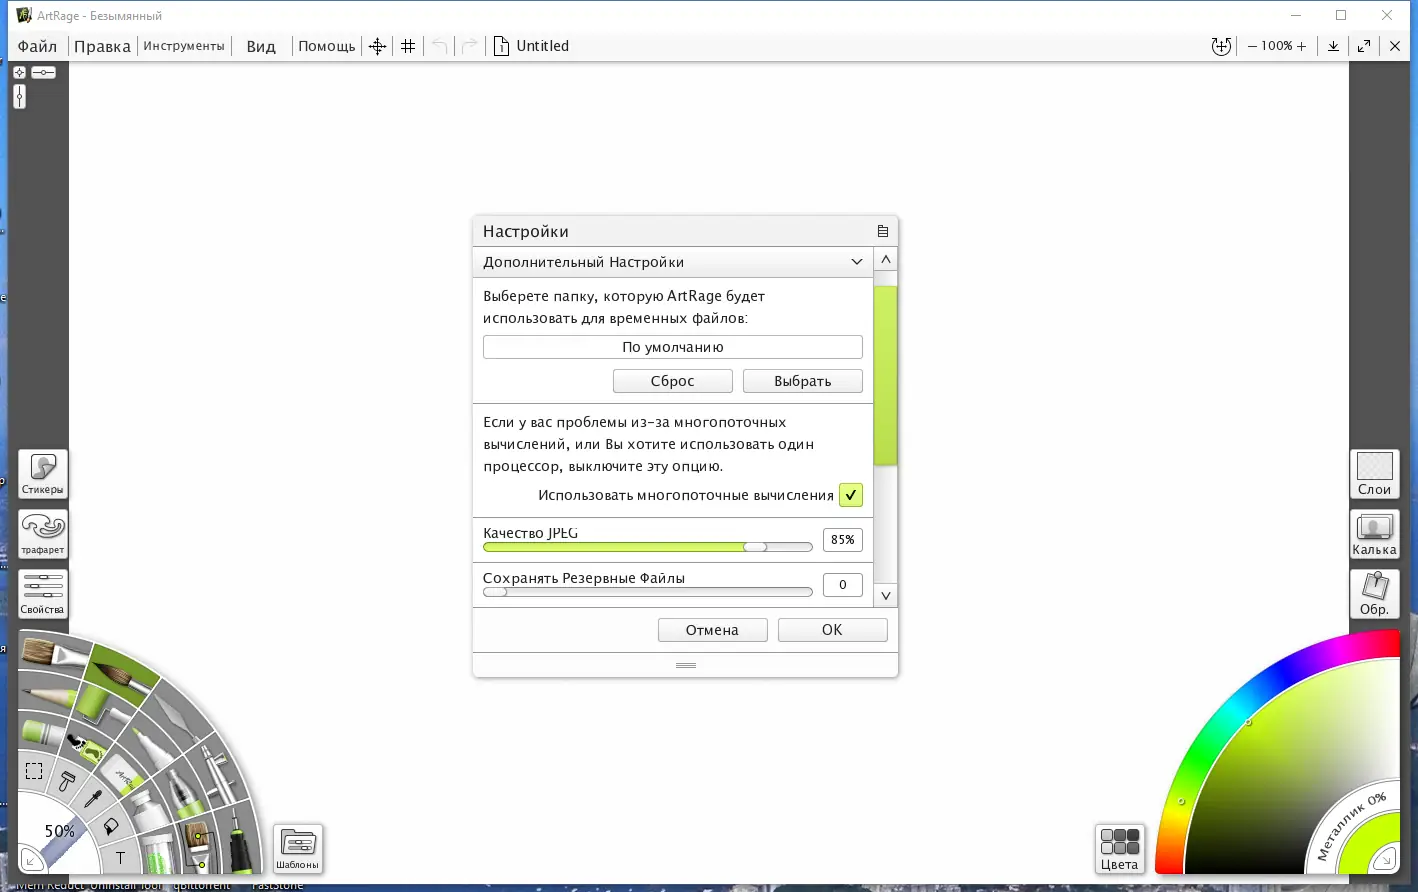This screenshot has height=892, width=1418.
Task: Click the settings scrollbar down arrow
Action: pos(886,596)
